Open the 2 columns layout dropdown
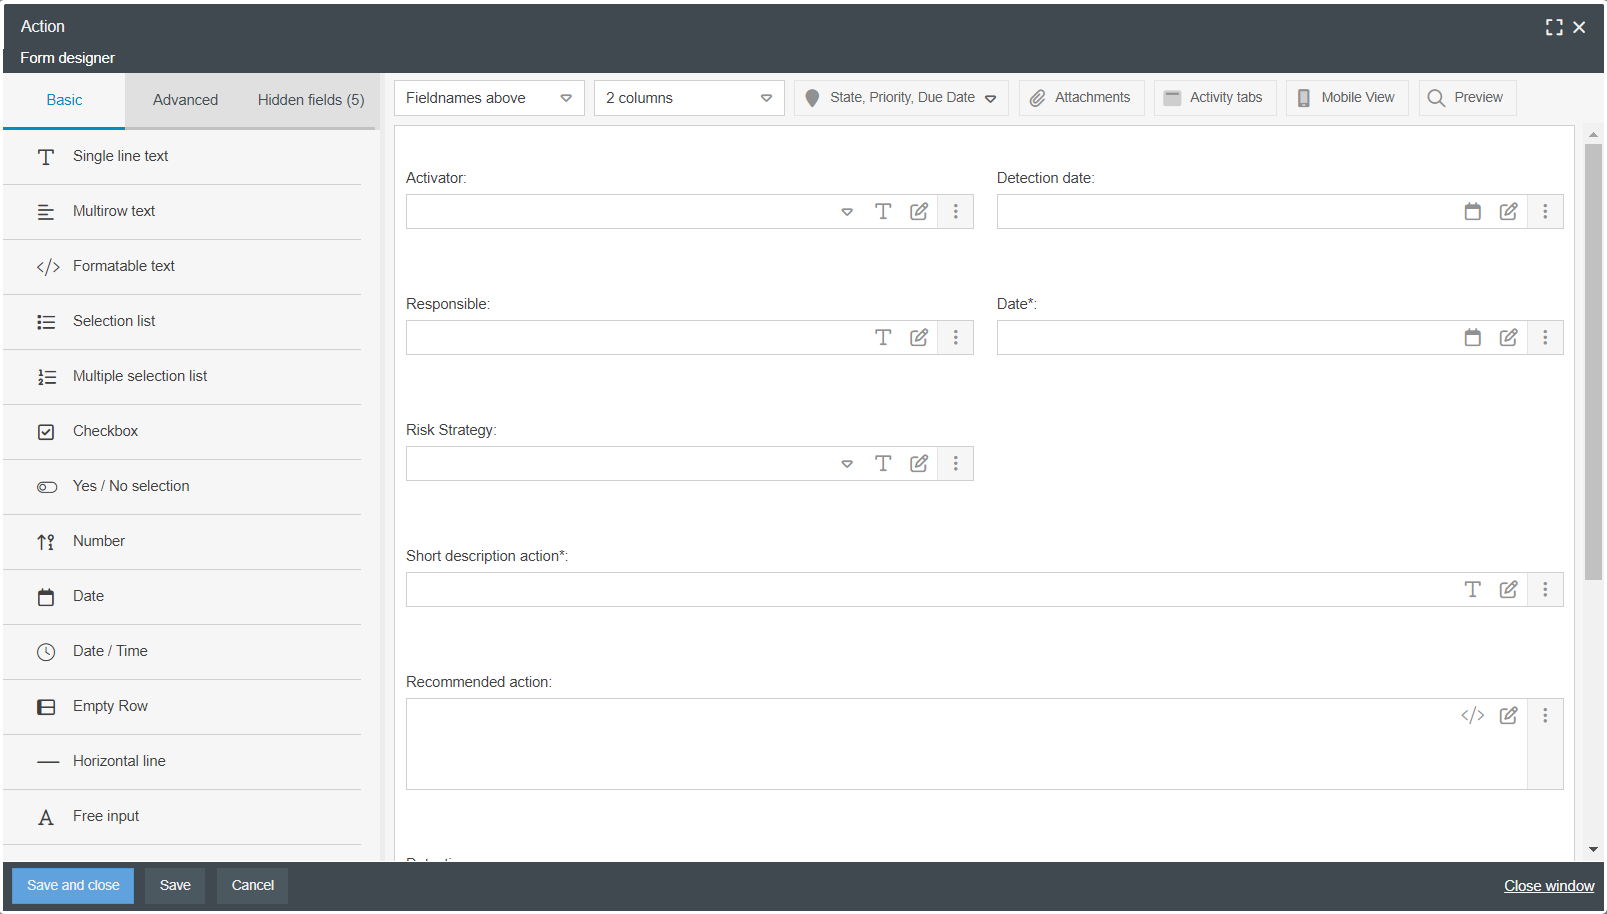This screenshot has width=1607, height=914. (x=689, y=98)
